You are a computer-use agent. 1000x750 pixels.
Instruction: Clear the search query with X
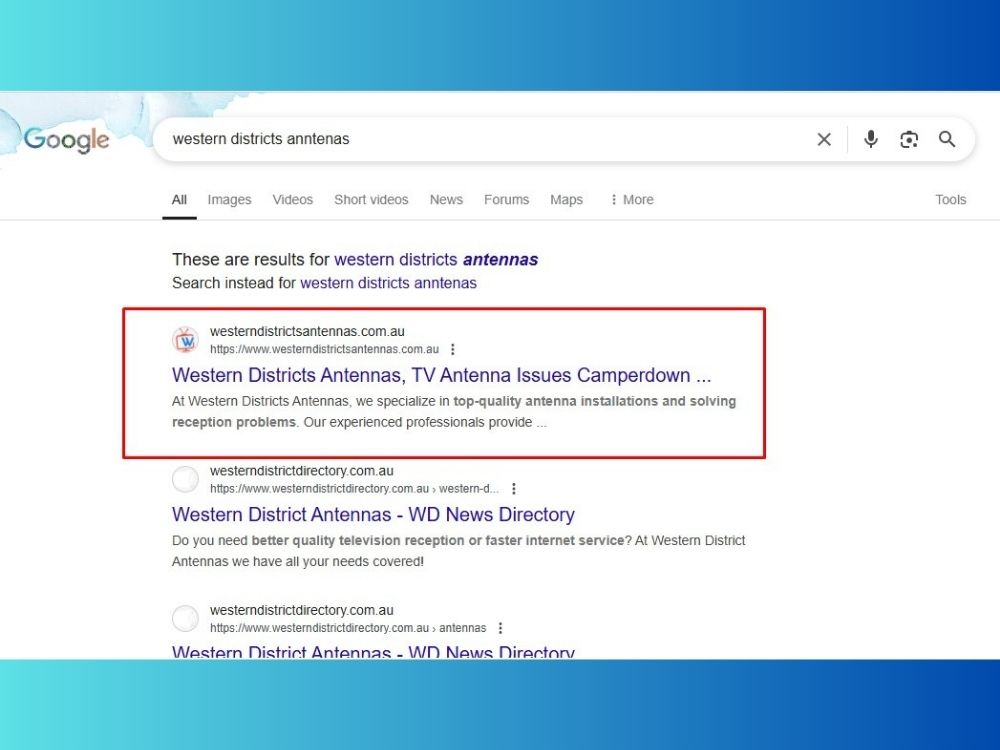pos(824,139)
